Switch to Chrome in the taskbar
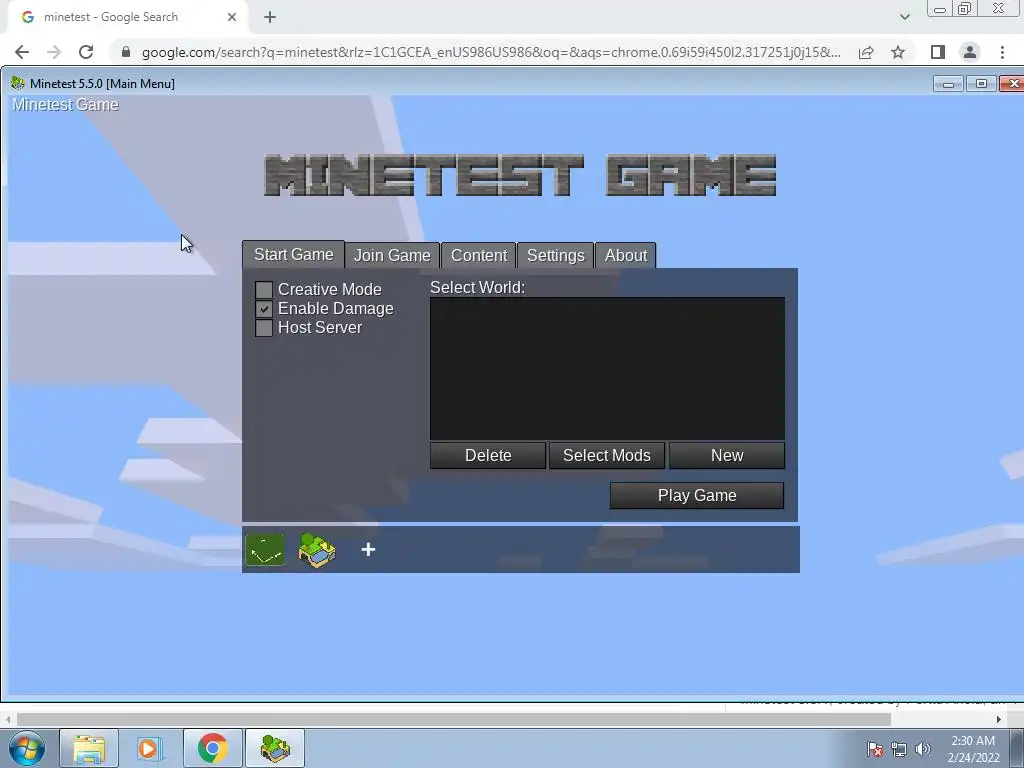 (212, 748)
